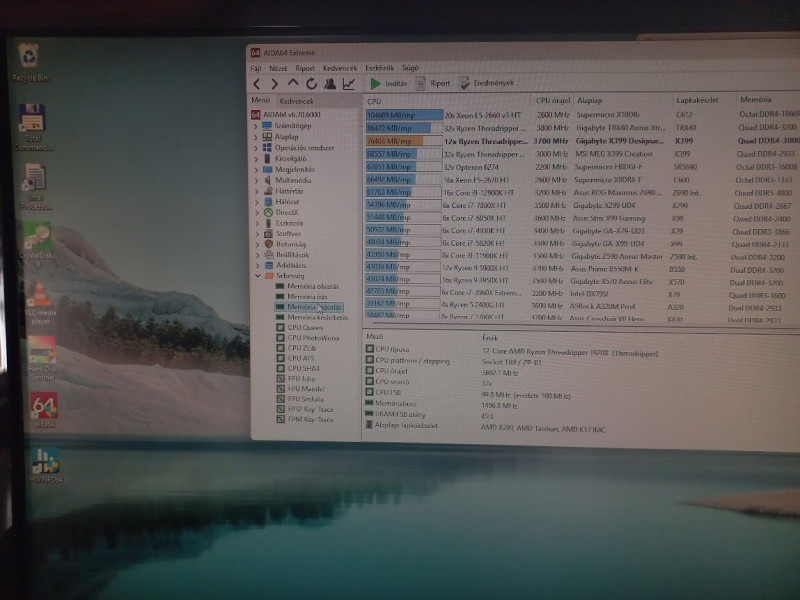Select the 20x Xeon E5-2660 v3 HT row

582,115
